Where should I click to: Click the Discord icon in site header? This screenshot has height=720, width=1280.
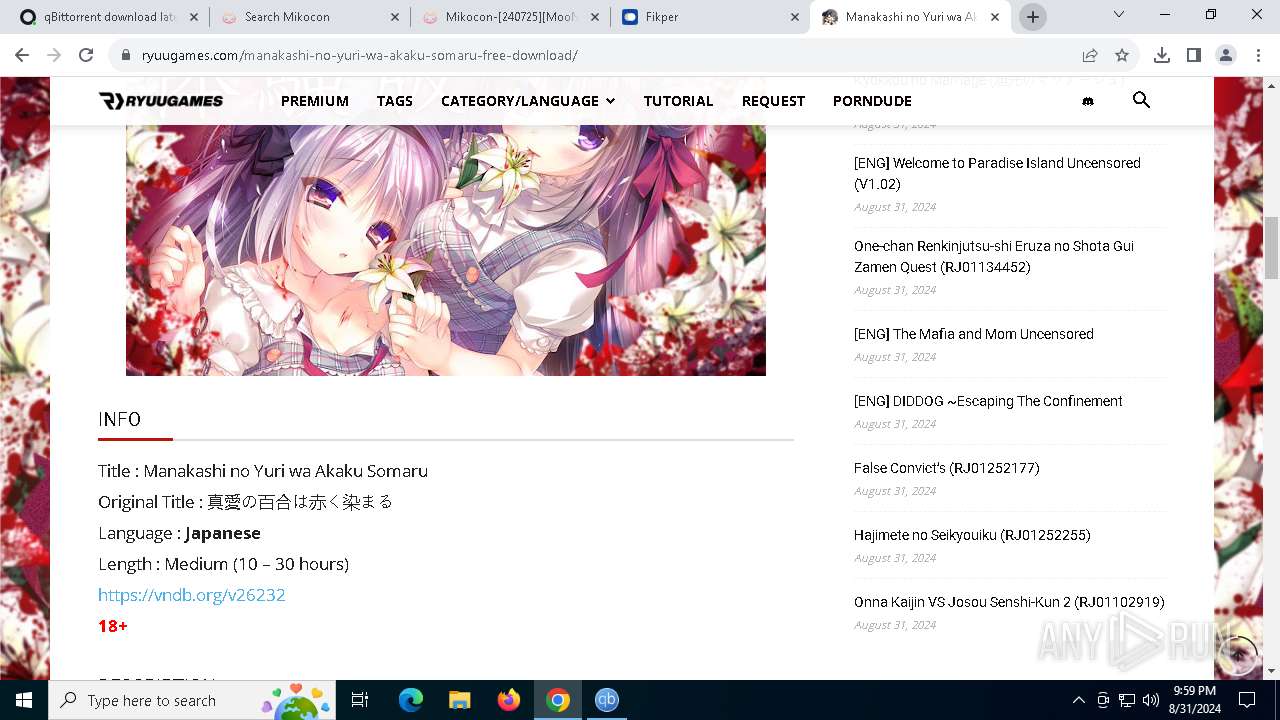tap(1088, 101)
